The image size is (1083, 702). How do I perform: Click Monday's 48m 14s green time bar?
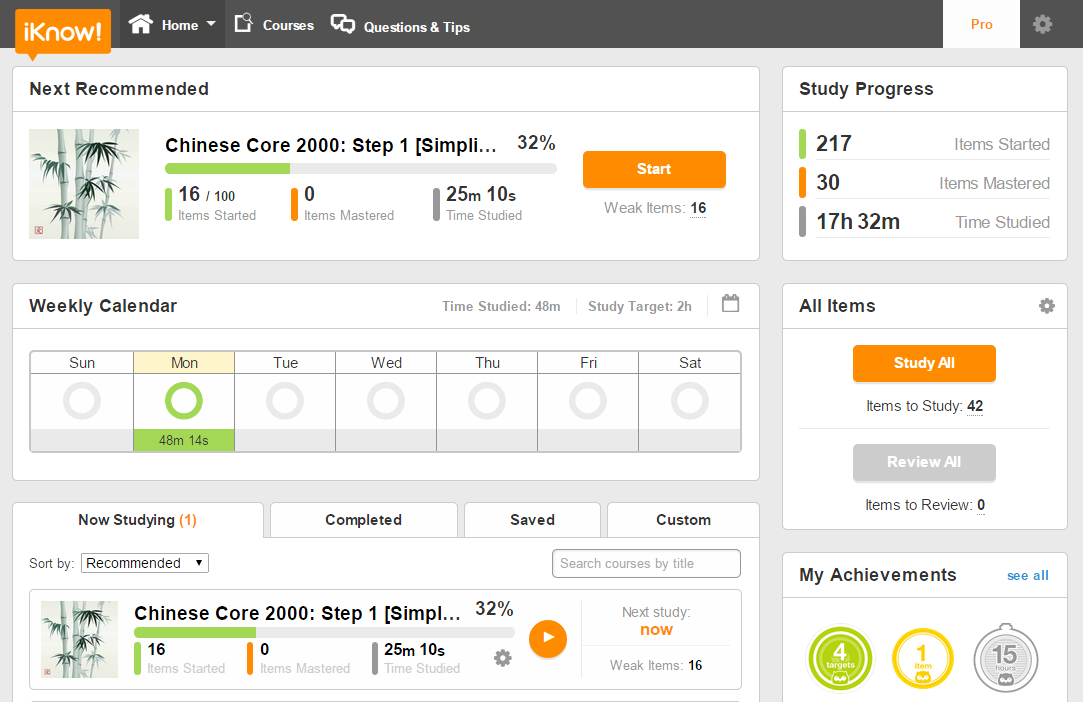click(184, 440)
